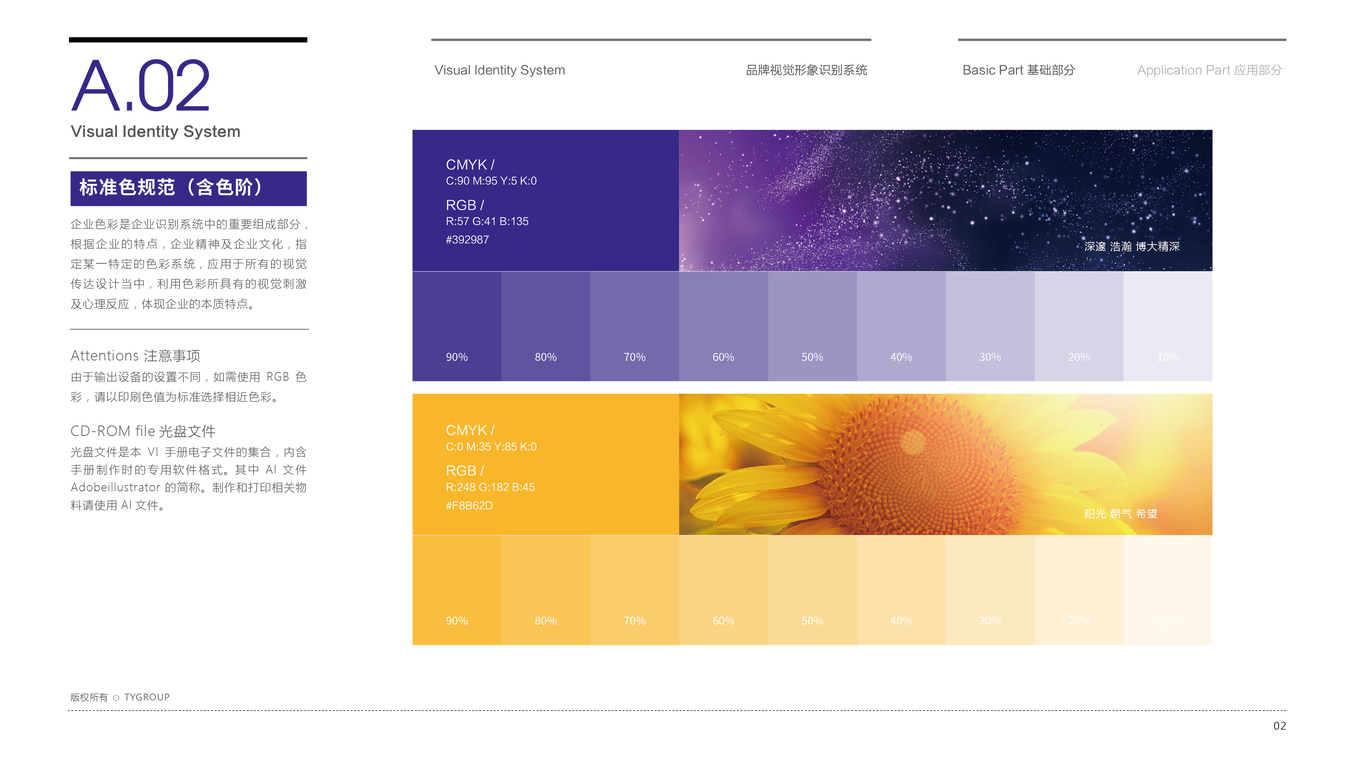The height and width of the screenshot is (768, 1366).
Task: Click the main purple standard color block
Action: point(546,200)
